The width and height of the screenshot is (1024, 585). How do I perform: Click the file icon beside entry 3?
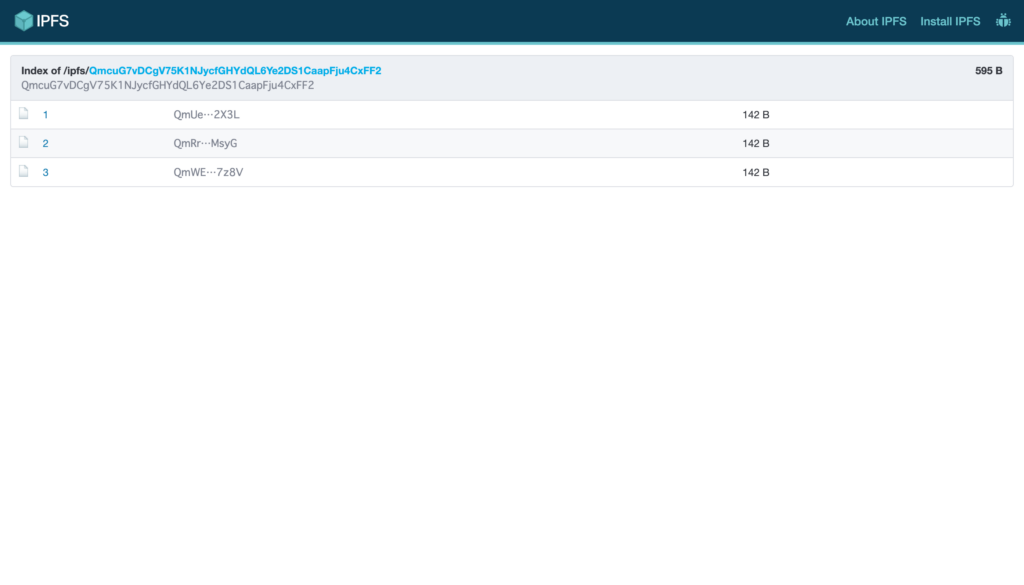click(24, 171)
